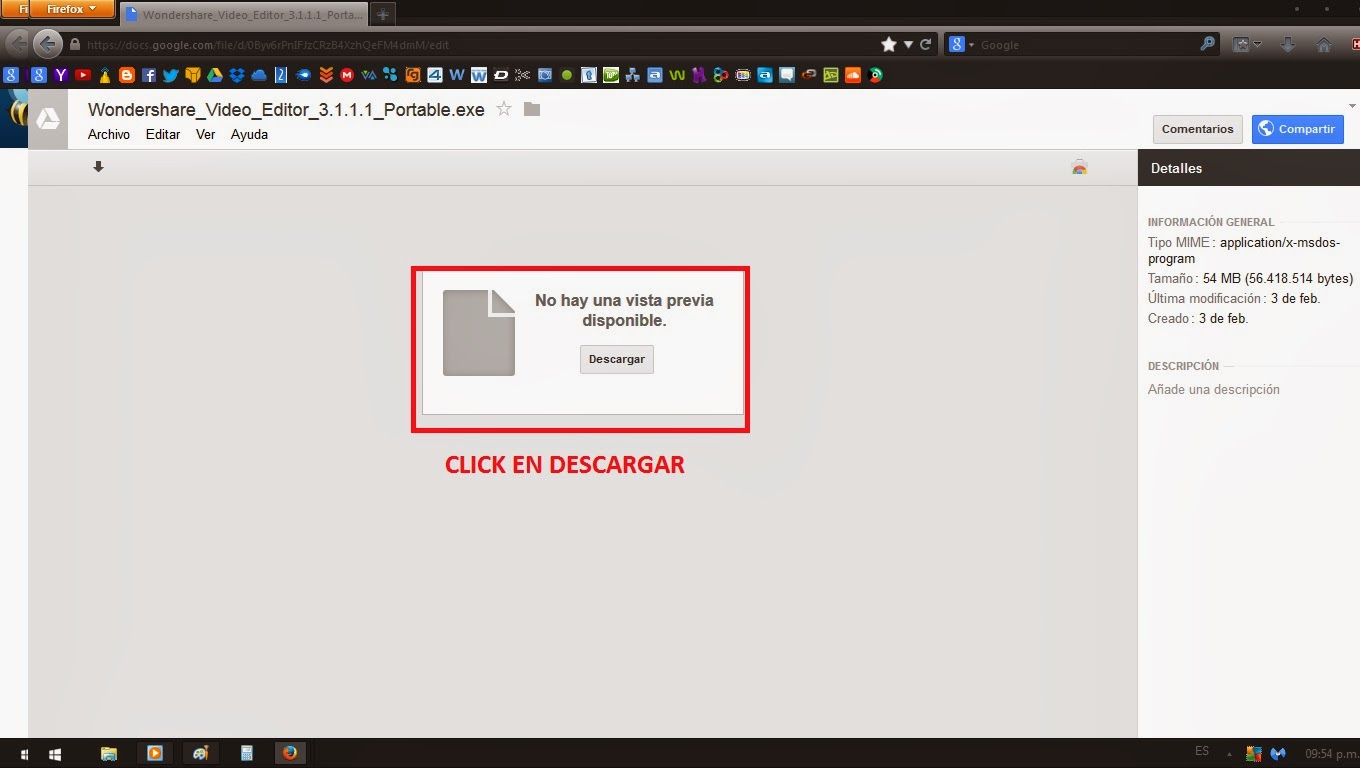Click the Detalles panel header
This screenshot has height=768, width=1360.
1249,168
